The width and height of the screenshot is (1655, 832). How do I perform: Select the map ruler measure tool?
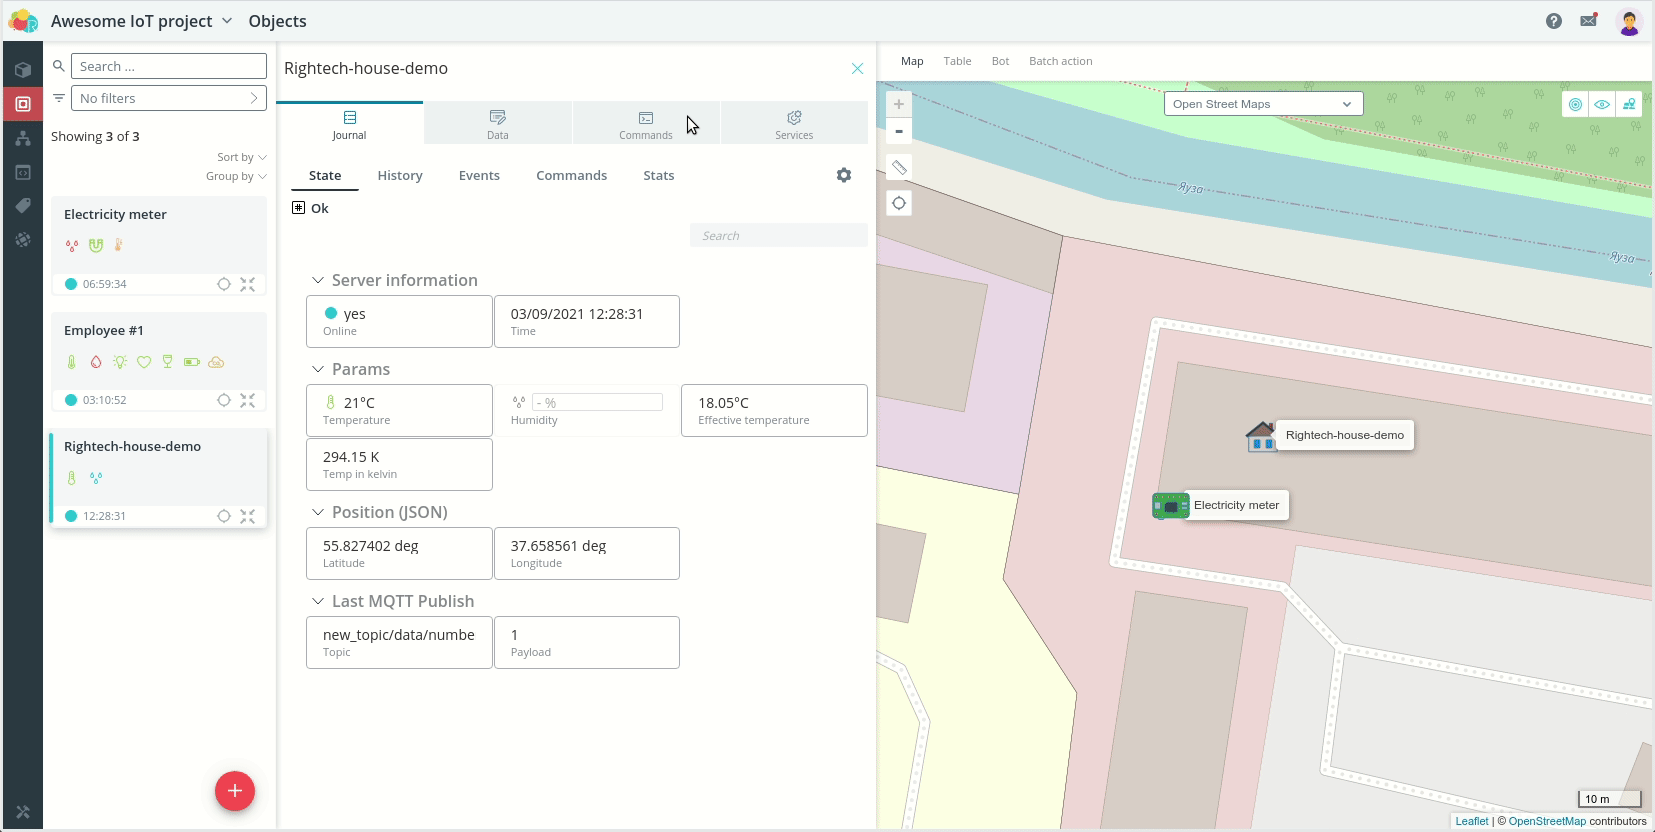pos(899,168)
